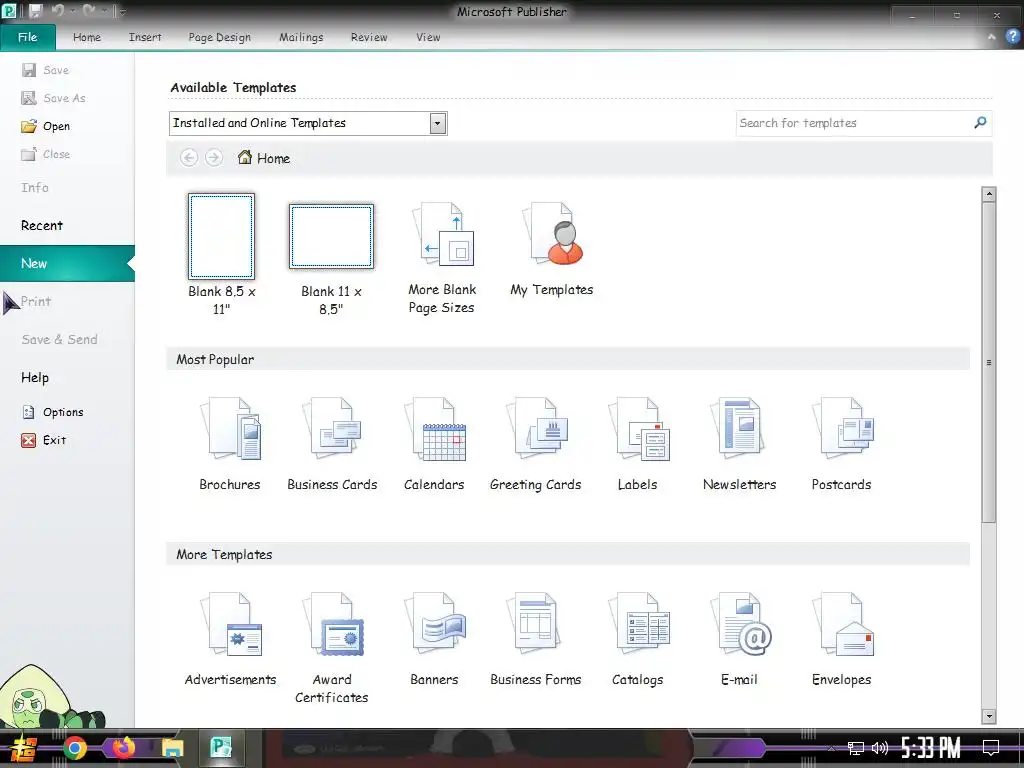
Task: Switch to the Mailings ribbon tab
Action: [x=301, y=37]
